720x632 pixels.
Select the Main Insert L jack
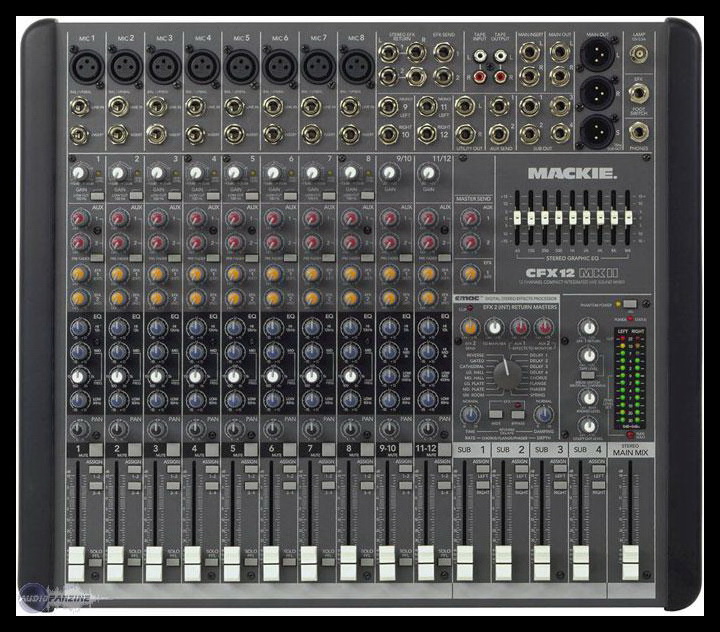point(529,53)
